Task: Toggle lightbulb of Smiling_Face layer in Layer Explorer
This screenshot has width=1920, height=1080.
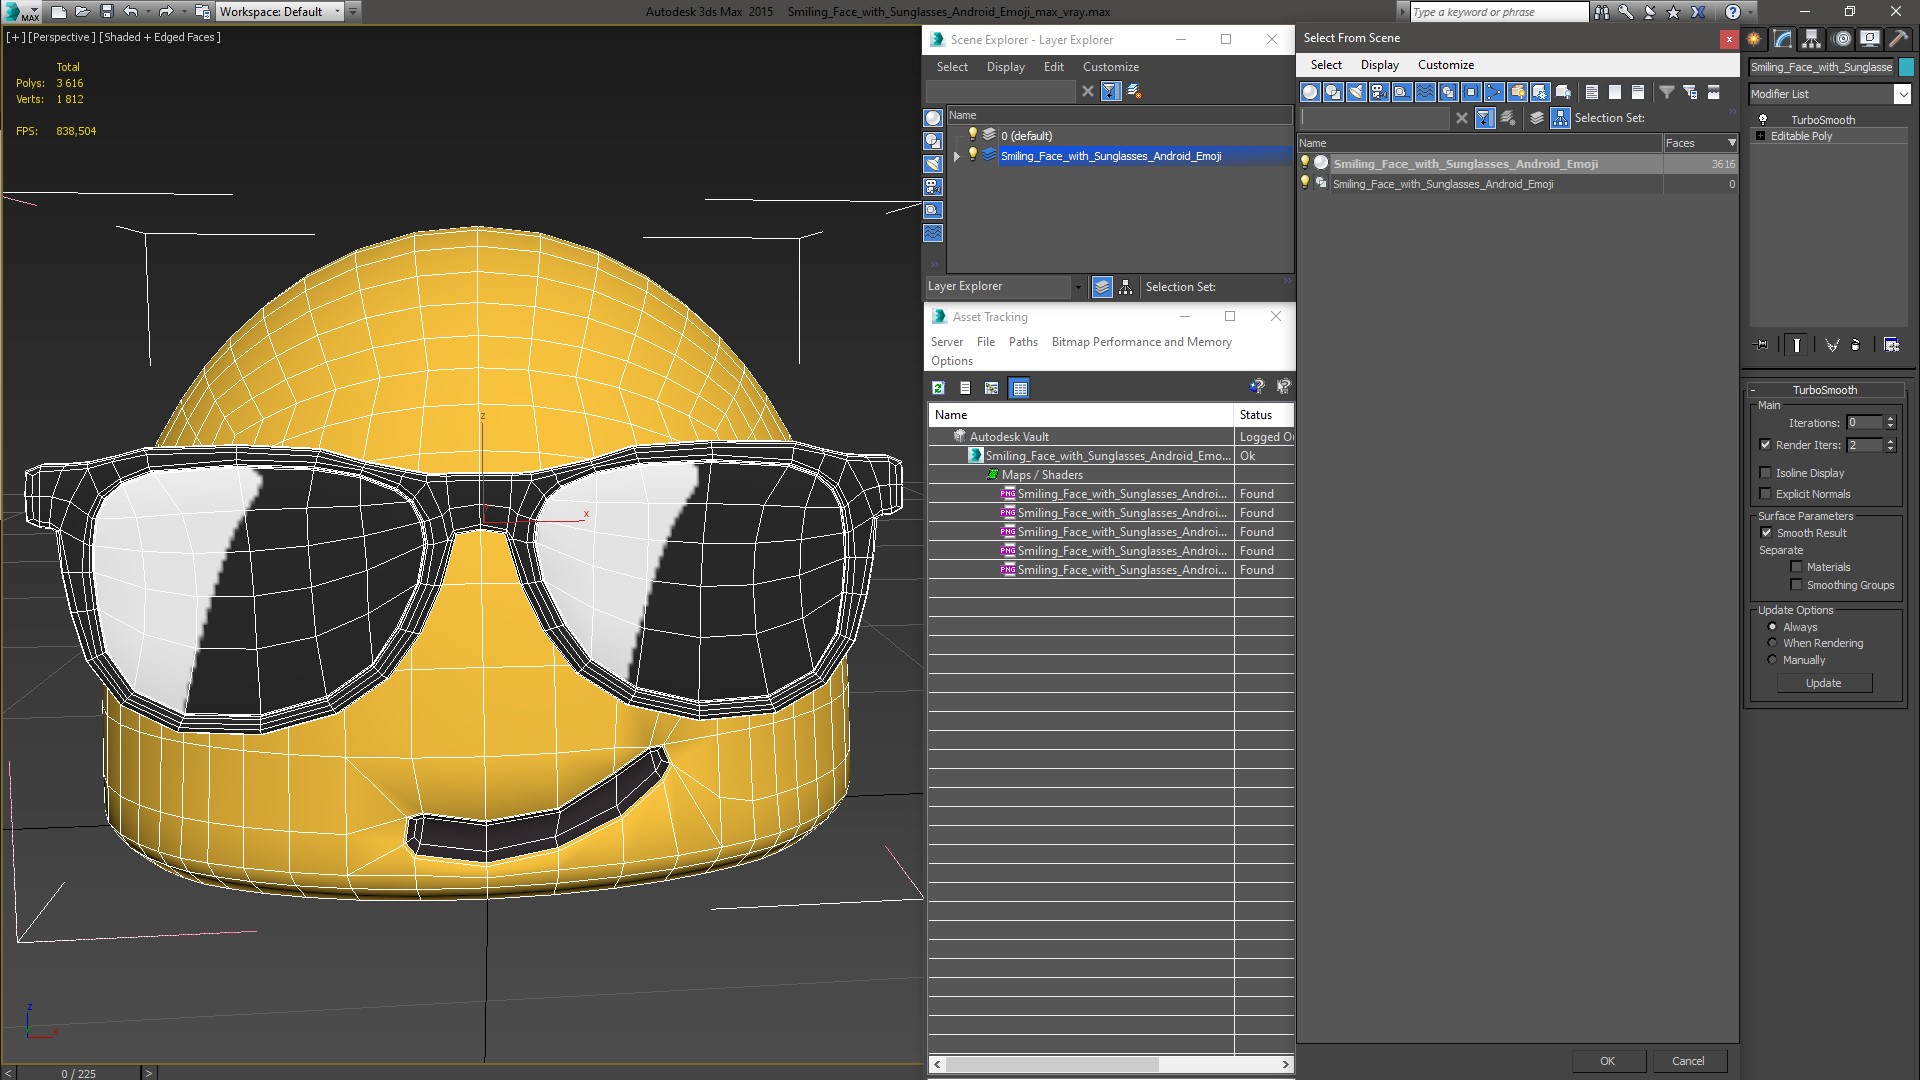Action: click(972, 155)
